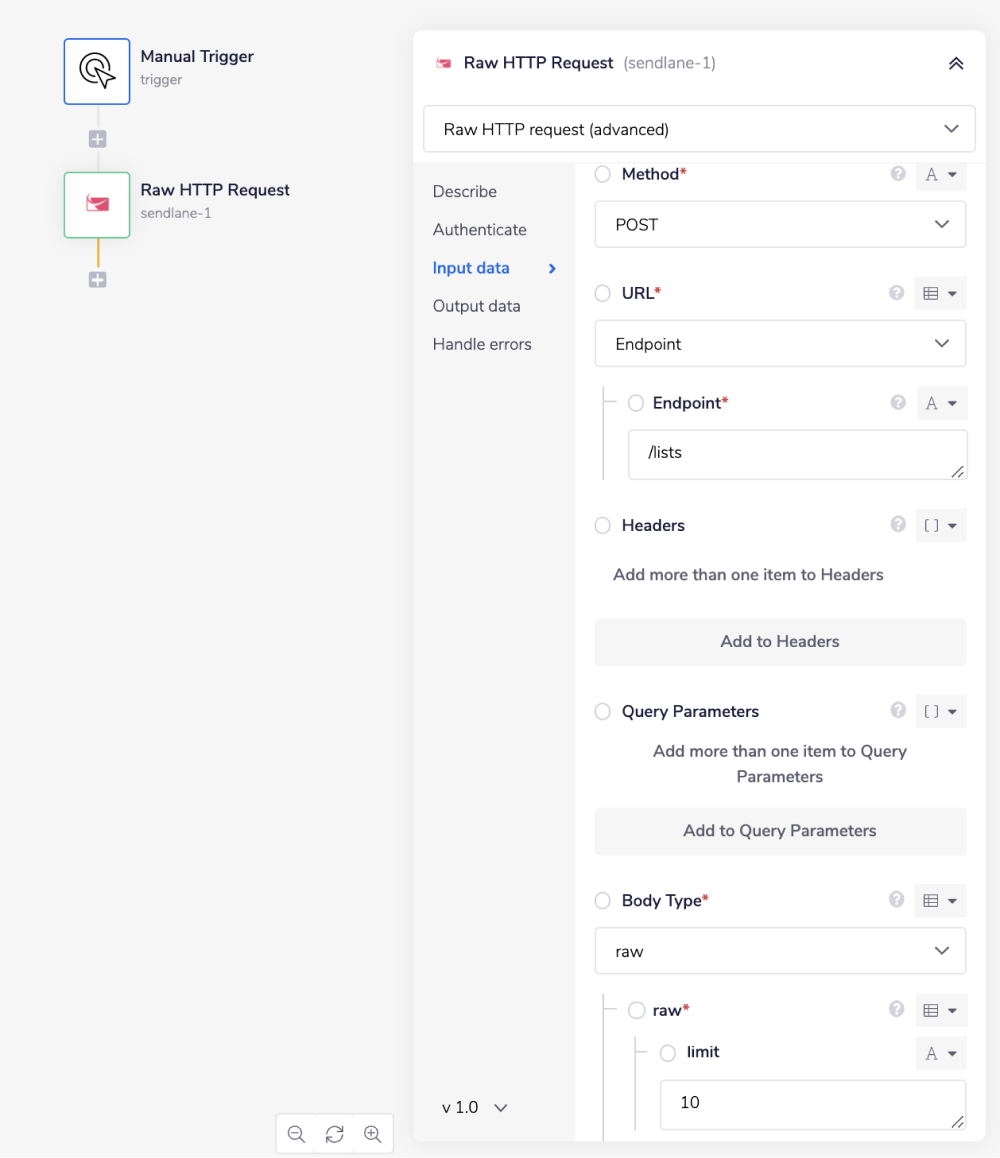Image resolution: width=1000 pixels, height=1158 pixels.
Task: Click zoom out magnifier on canvas
Action: (x=296, y=1134)
